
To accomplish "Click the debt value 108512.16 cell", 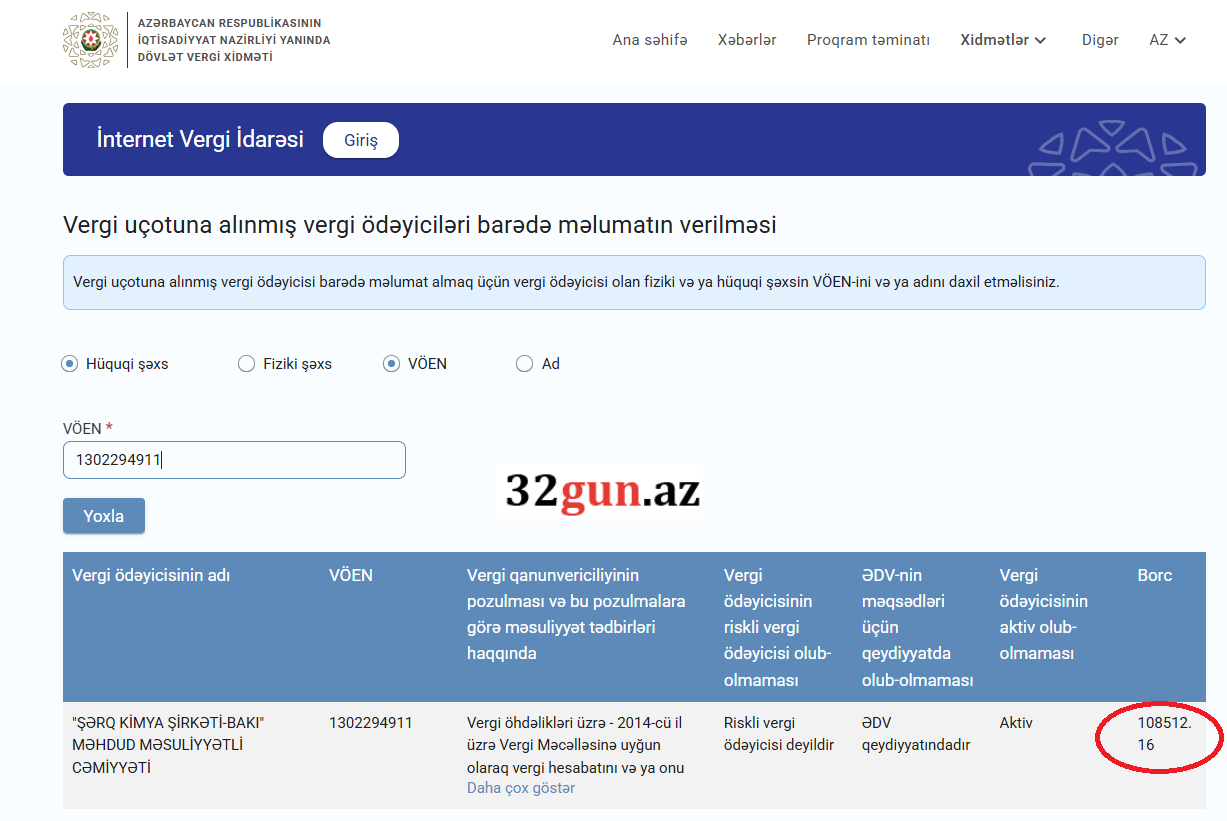I will (x=1164, y=734).
